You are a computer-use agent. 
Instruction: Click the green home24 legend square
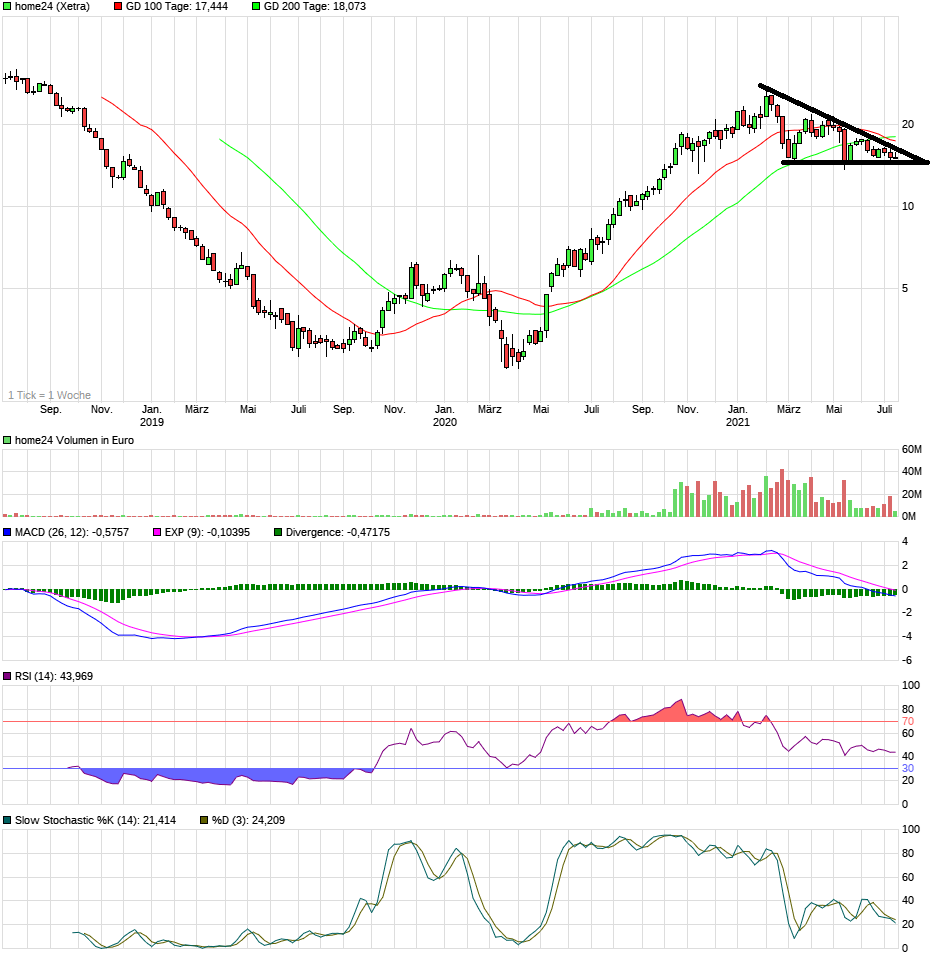(9, 7)
